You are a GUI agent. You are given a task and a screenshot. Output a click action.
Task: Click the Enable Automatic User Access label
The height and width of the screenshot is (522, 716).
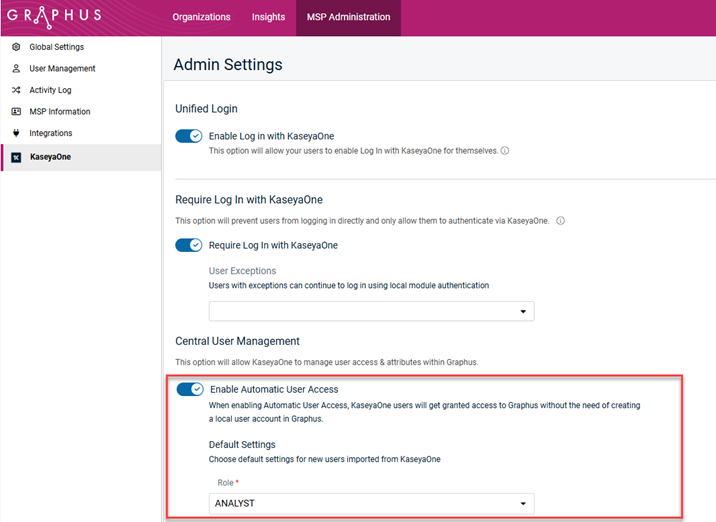[274, 389]
